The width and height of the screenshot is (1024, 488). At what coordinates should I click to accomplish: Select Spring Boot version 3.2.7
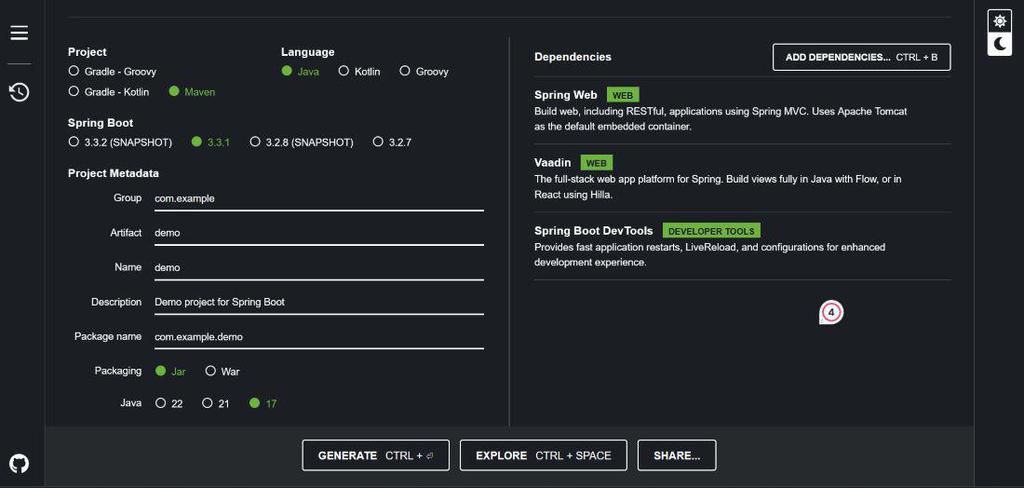point(392,142)
